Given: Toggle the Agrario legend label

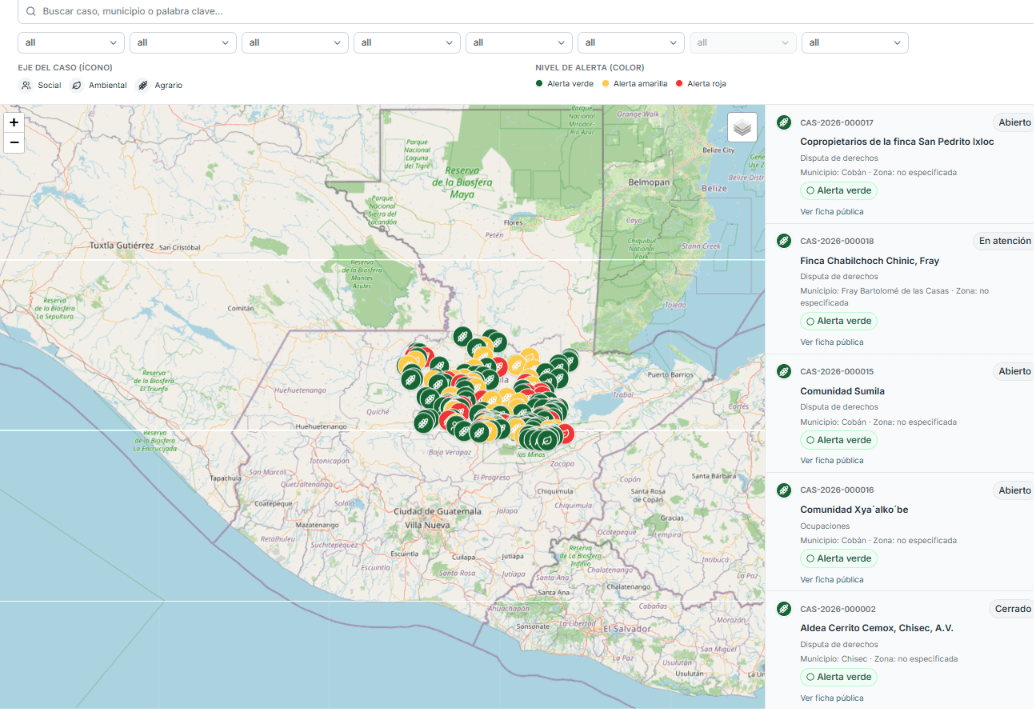Looking at the screenshot, I should [168, 85].
